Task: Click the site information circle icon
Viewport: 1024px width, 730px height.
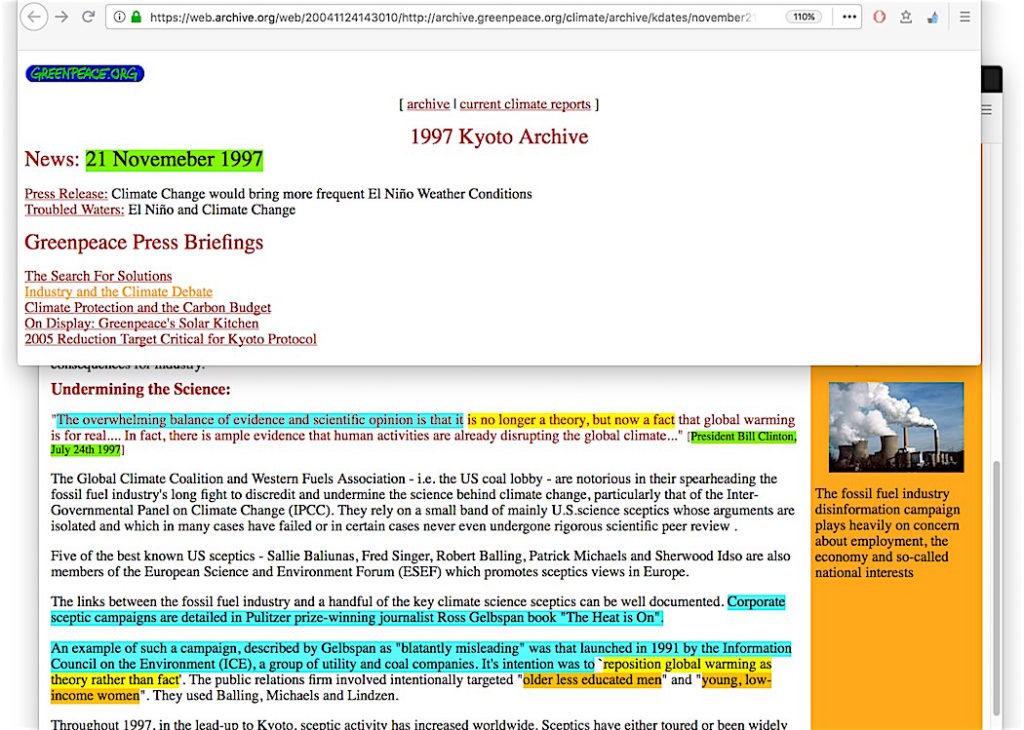Action: (x=119, y=17)
